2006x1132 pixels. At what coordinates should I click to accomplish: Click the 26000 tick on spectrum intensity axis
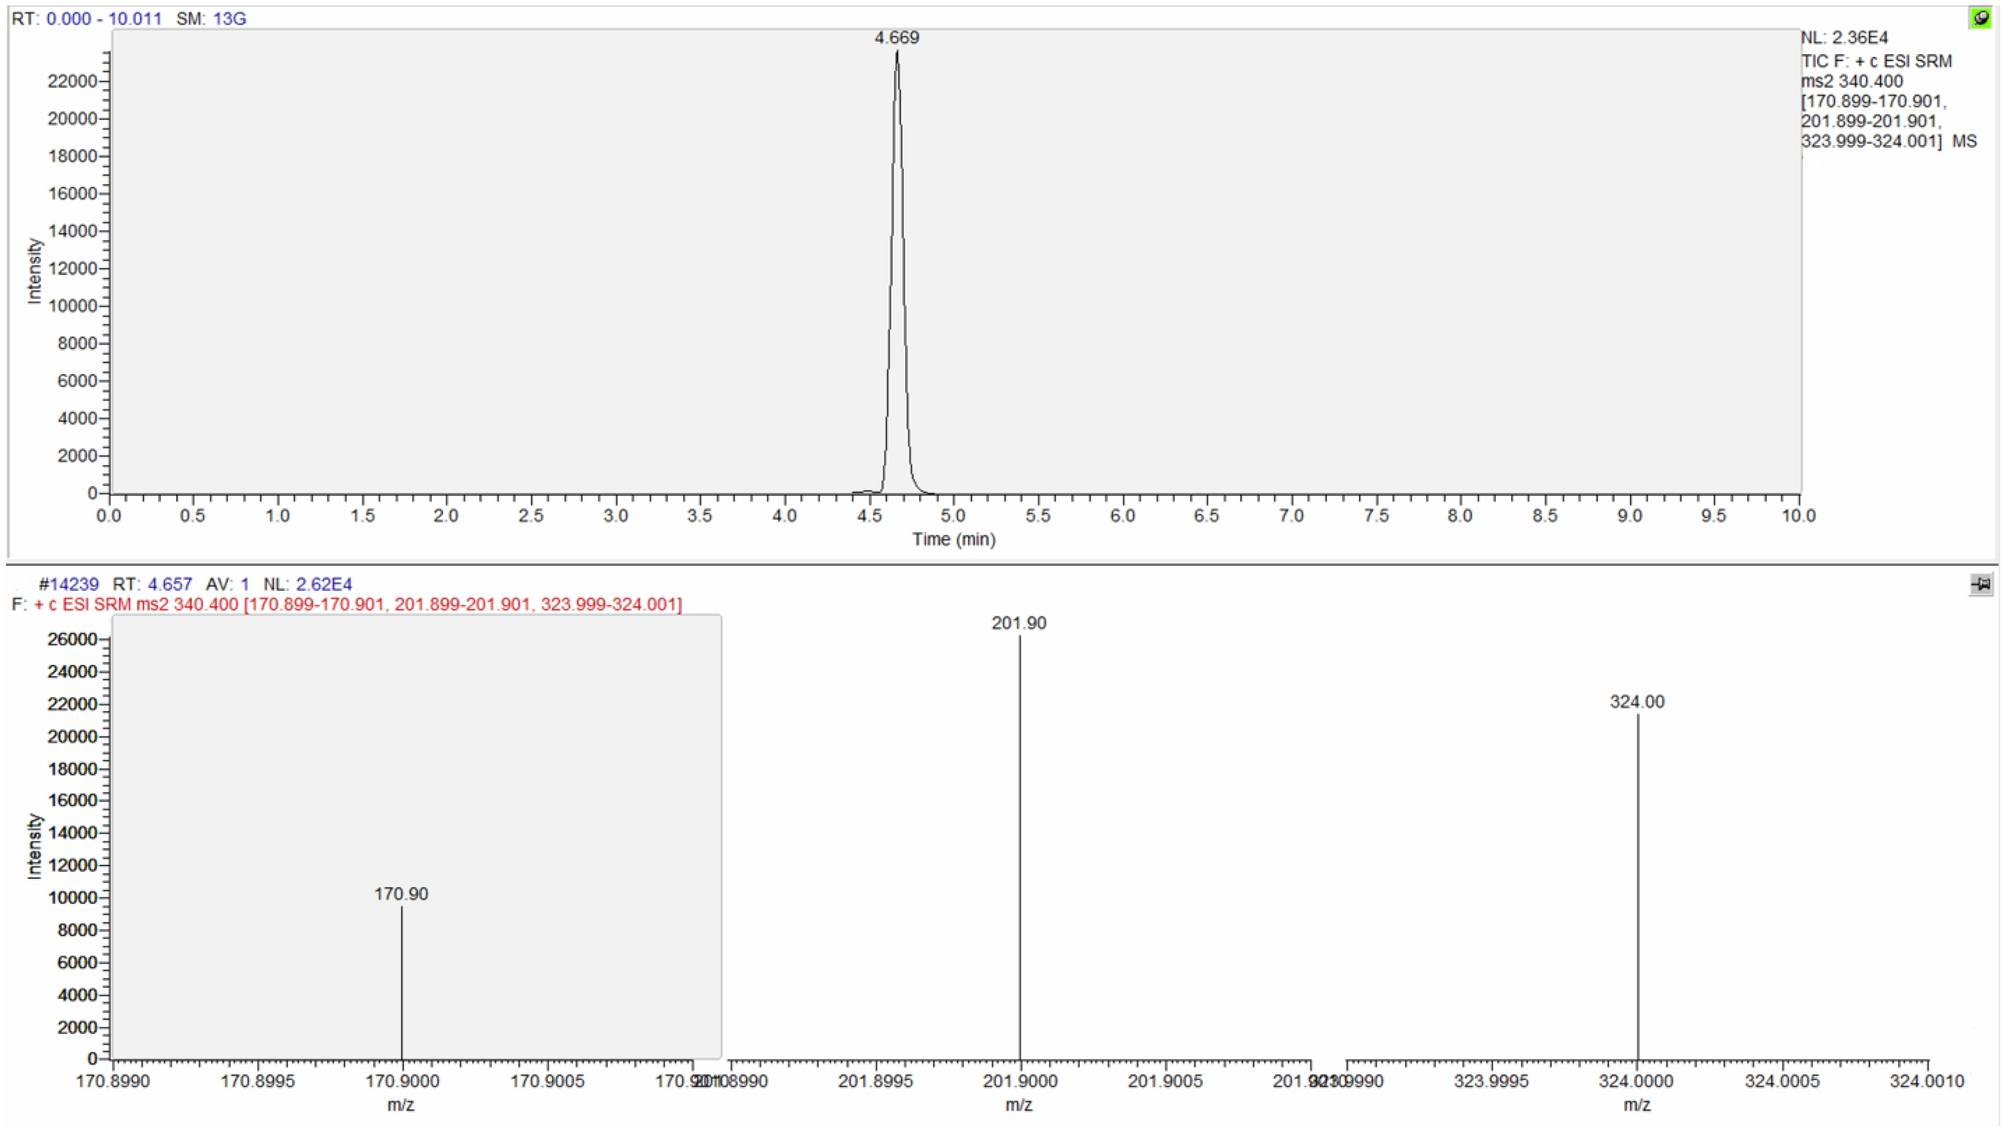tap(72, 639)
